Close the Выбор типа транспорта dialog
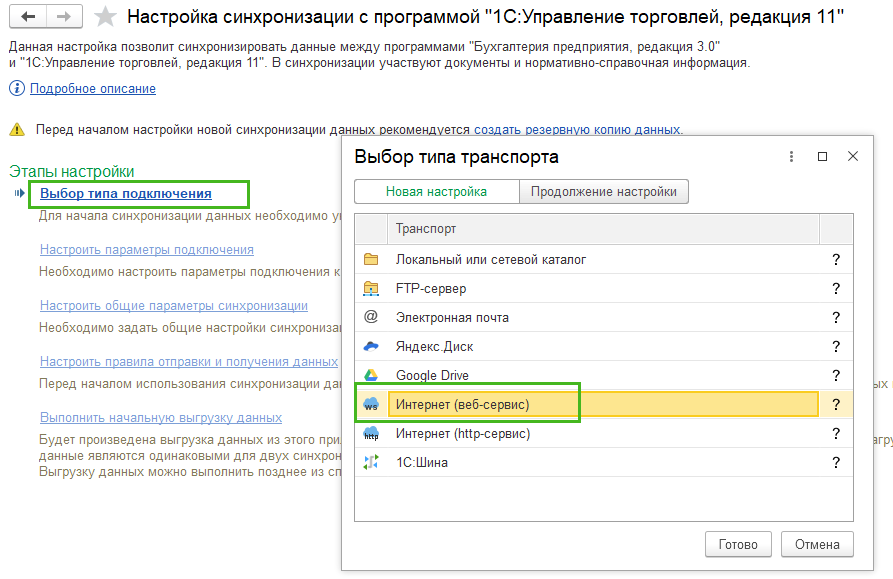The height and width of the screenshot is (579, 893). pos(853,156)
